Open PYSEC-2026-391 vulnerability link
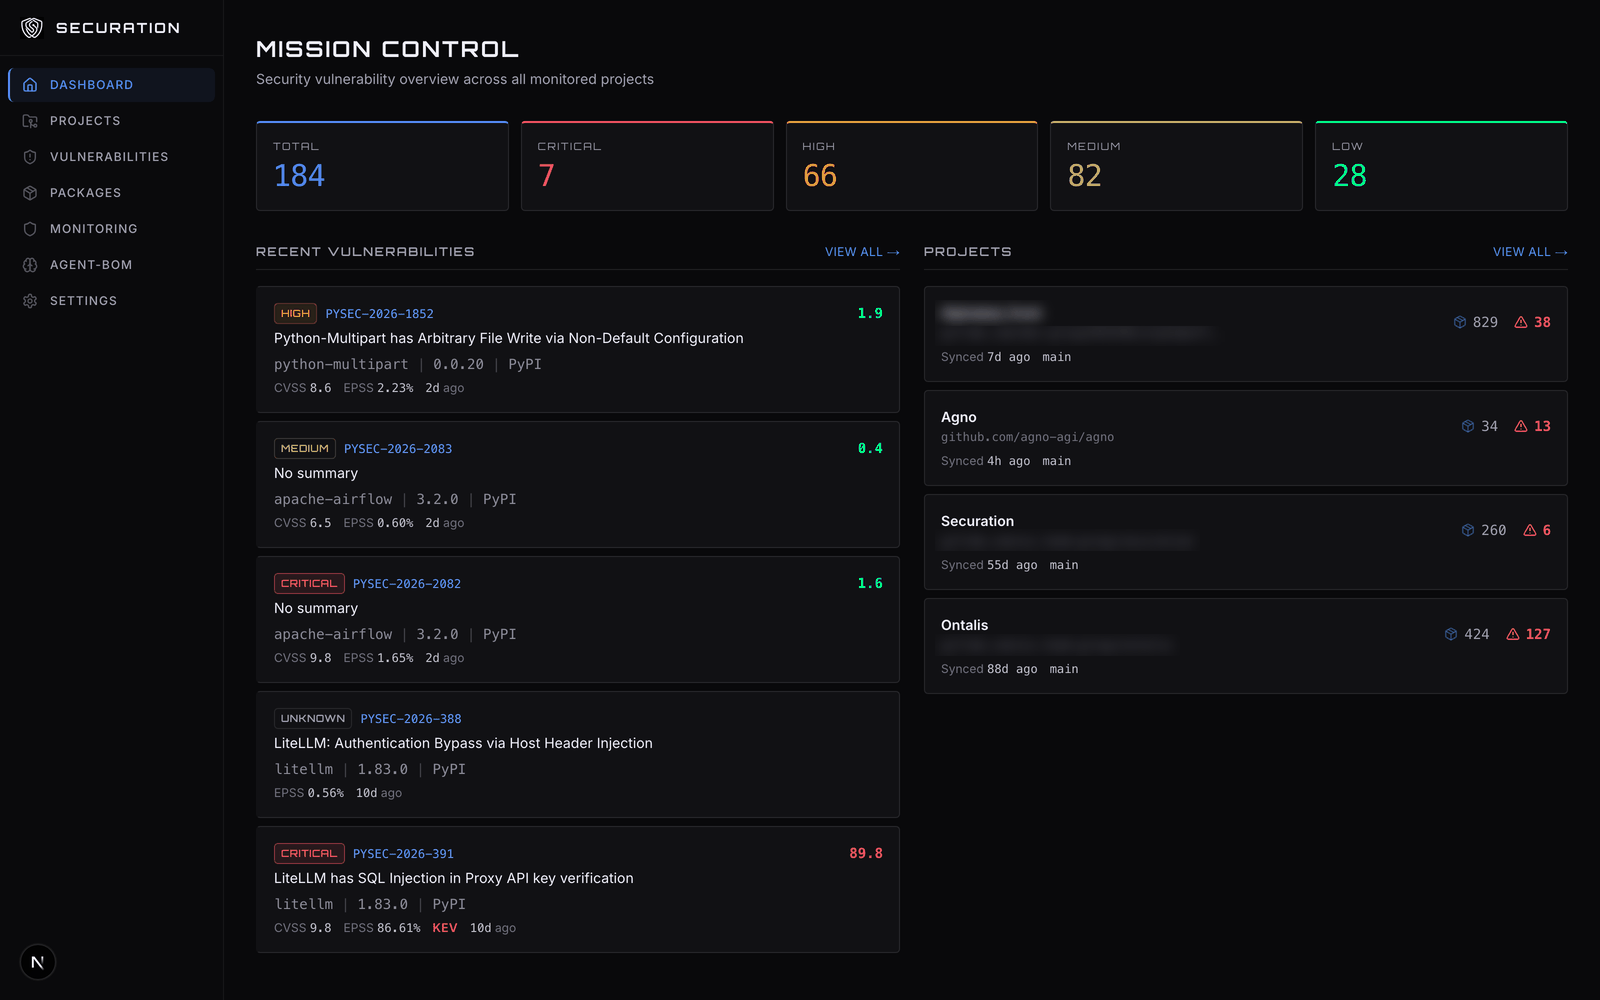 pyautogui.click(x=403, y=854)
